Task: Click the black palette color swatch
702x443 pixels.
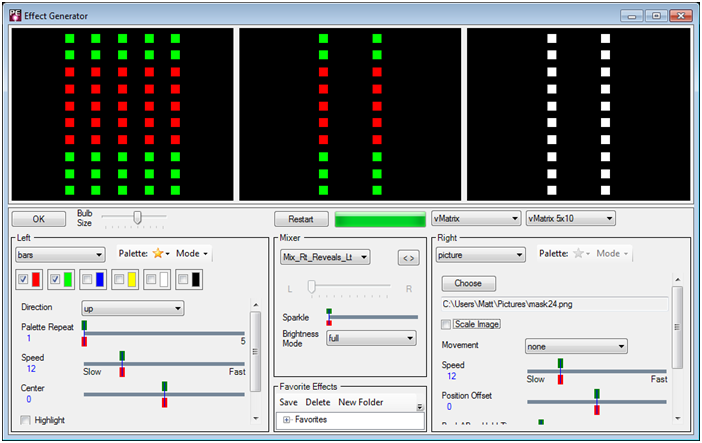Action: (x=196, y=280)
